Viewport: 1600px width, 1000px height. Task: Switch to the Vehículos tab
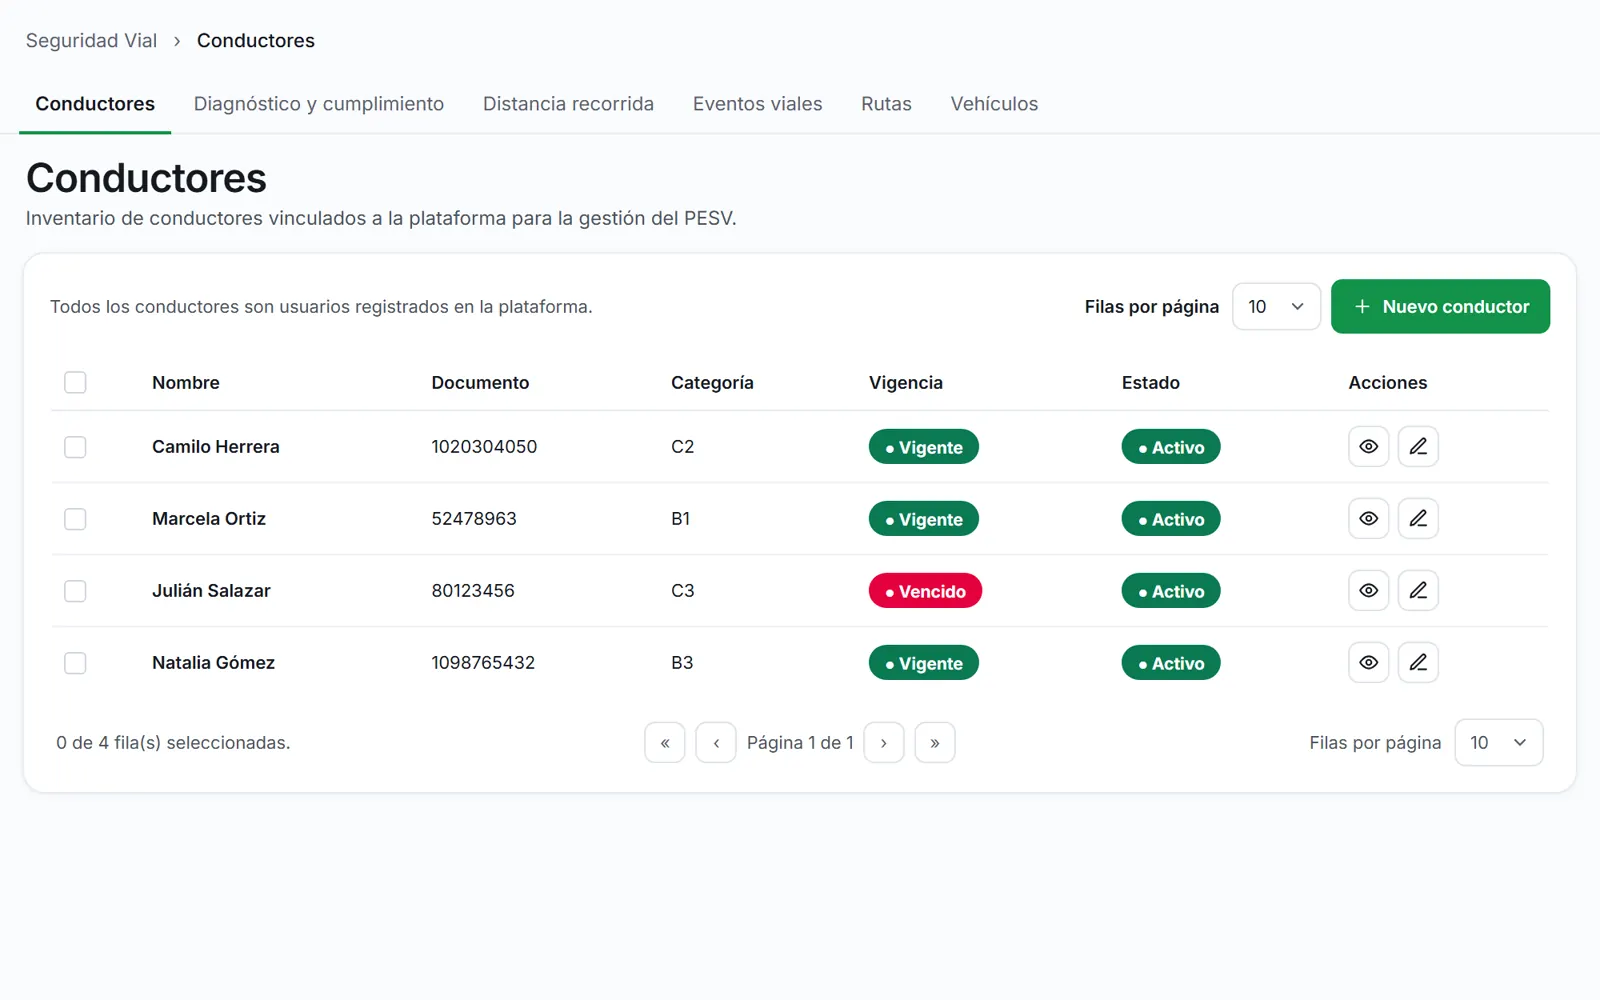pyautogui.click(x=994, y=104)
